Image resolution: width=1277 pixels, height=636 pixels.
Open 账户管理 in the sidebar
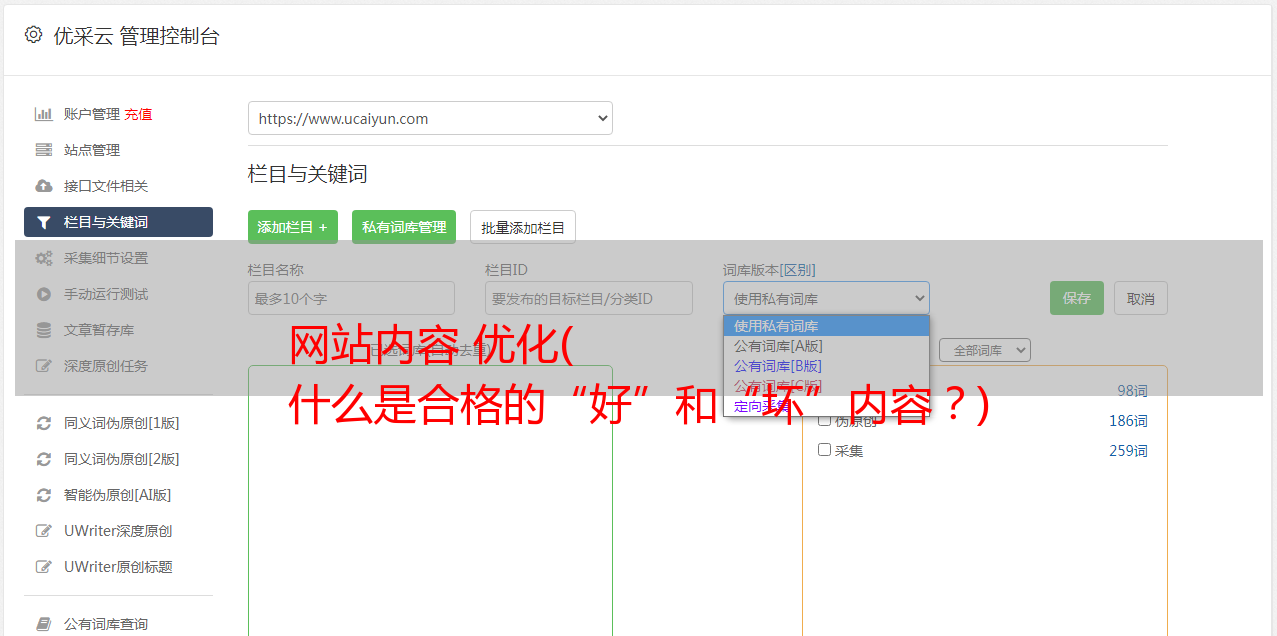92,114
